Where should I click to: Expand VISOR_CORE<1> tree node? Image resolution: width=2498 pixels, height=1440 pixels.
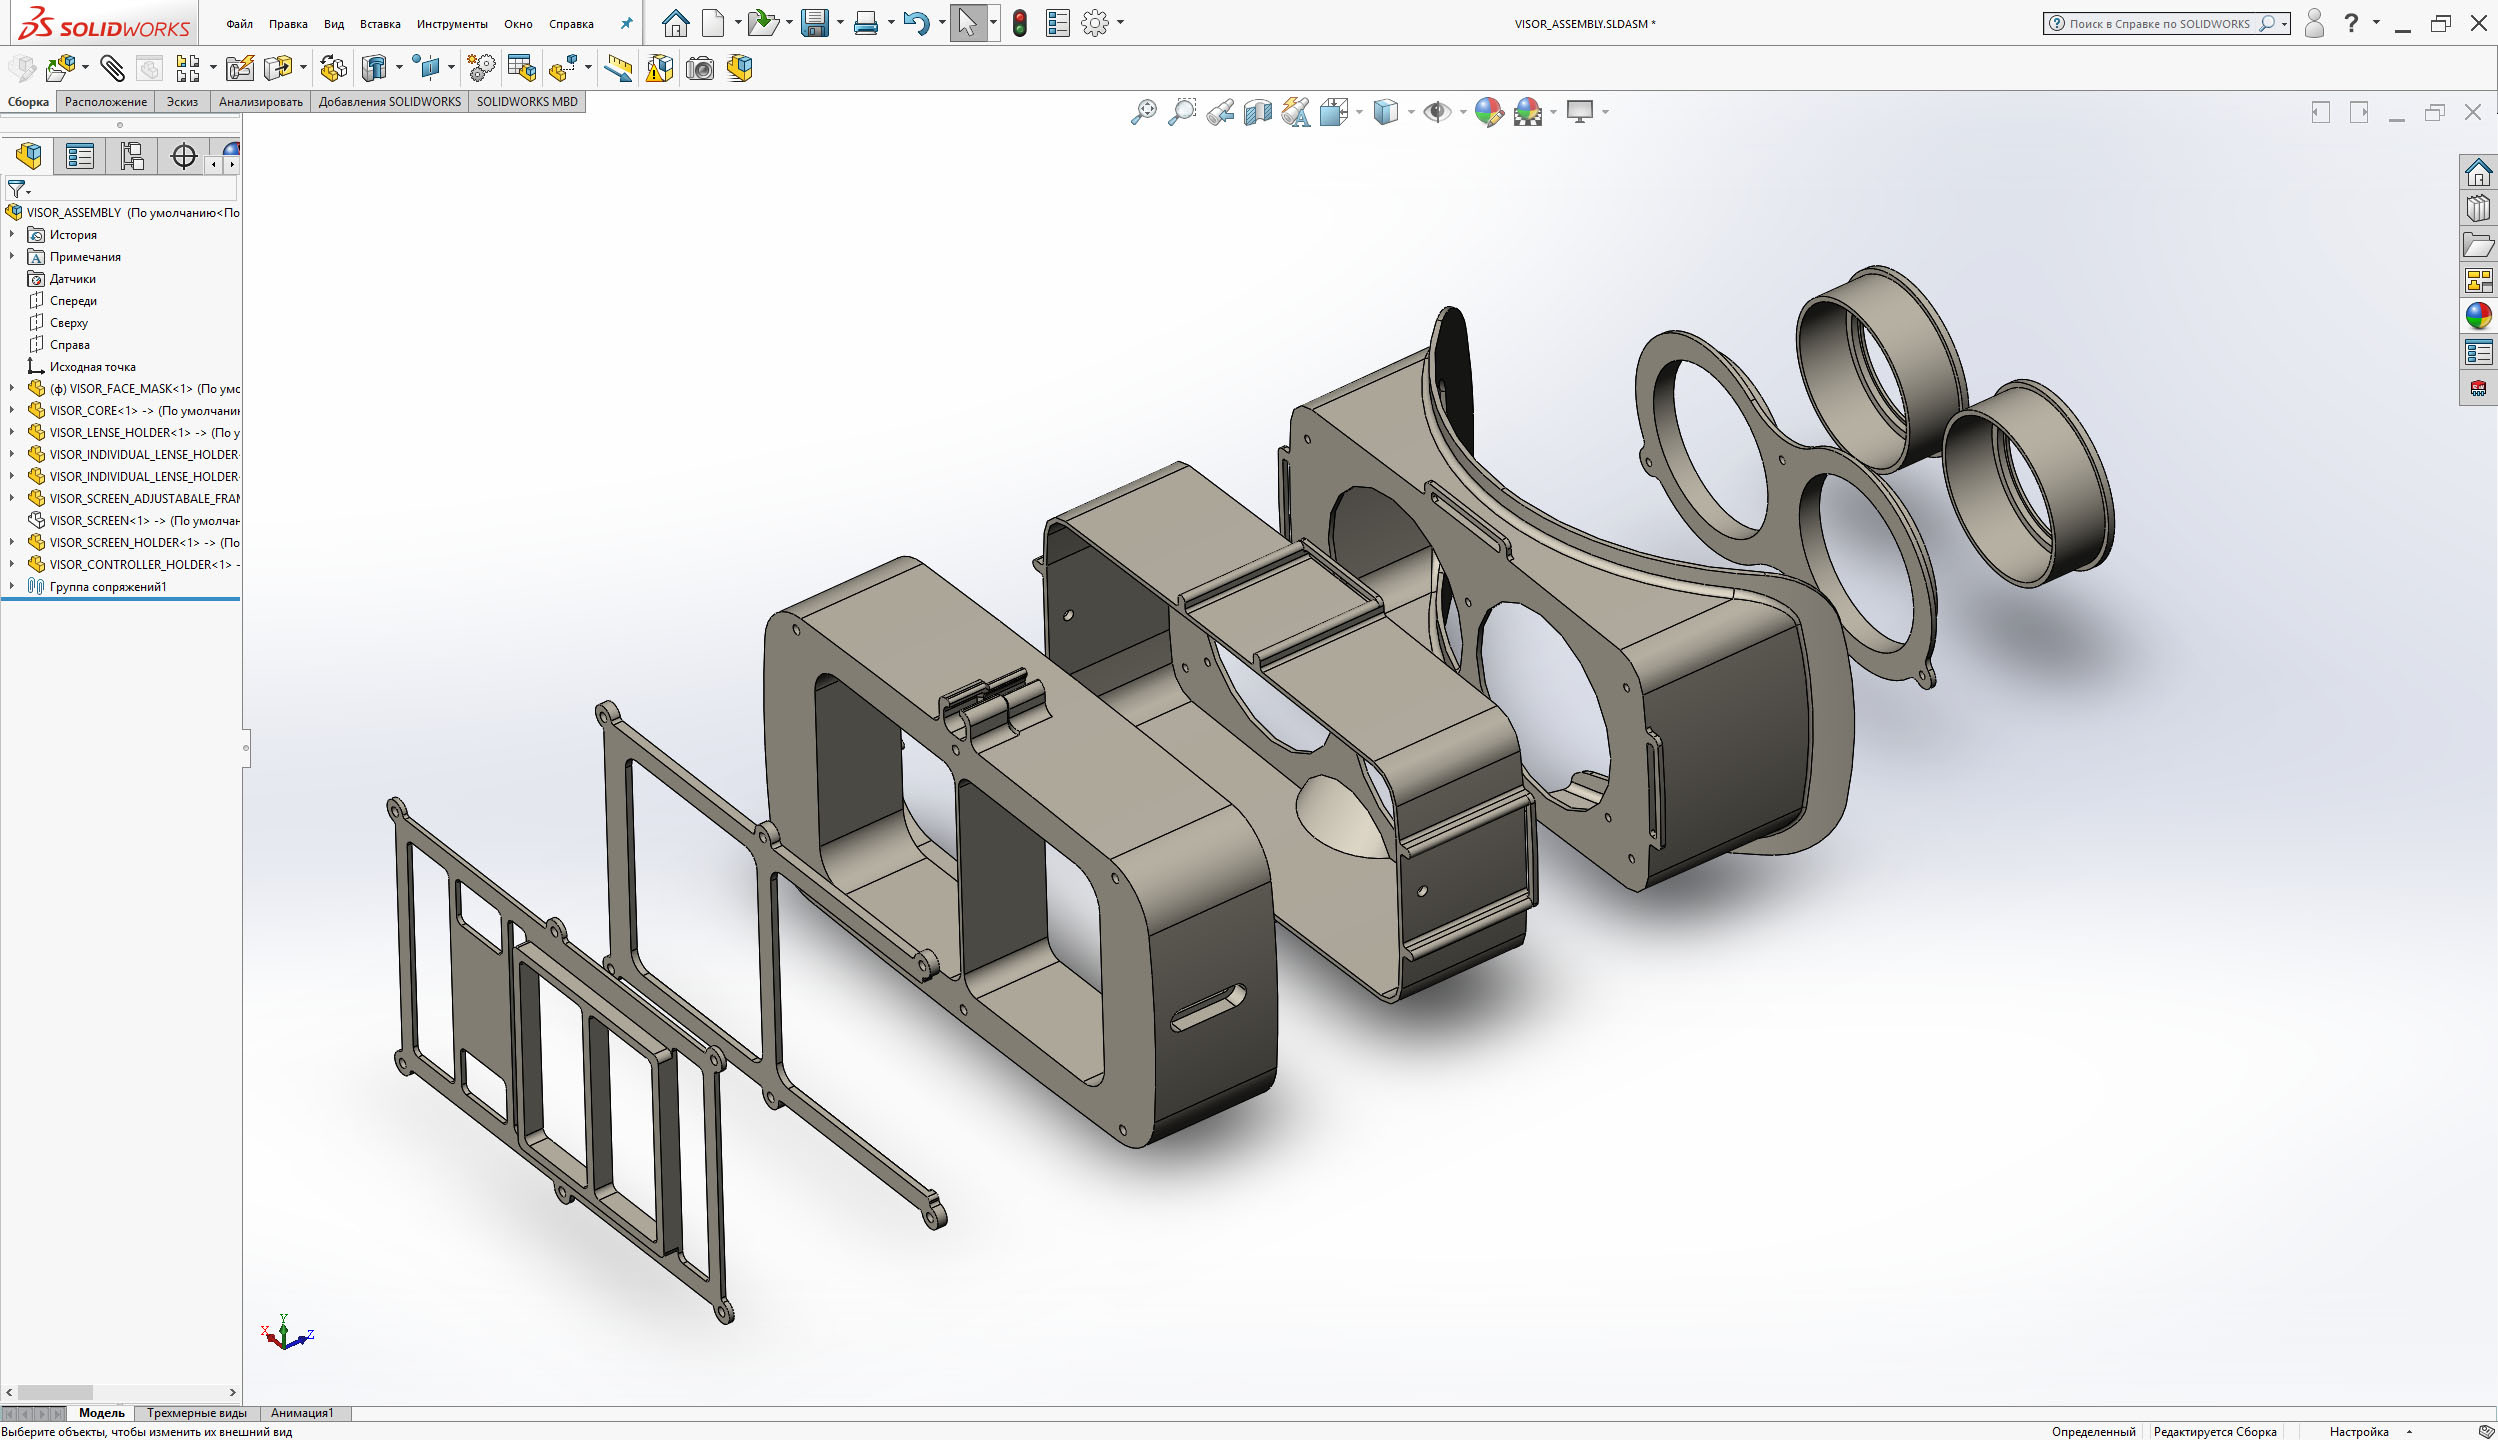pyautogui.click(x=12, y=410)
